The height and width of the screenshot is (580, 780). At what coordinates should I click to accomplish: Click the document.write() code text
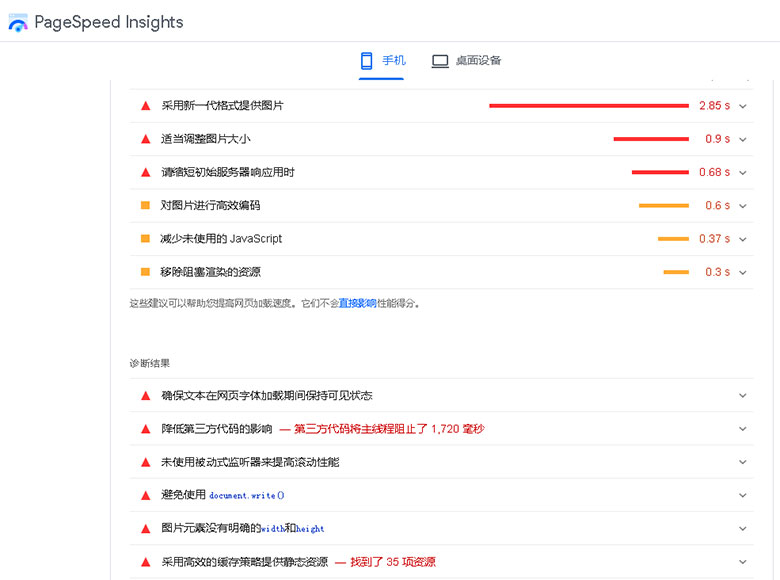247,495
